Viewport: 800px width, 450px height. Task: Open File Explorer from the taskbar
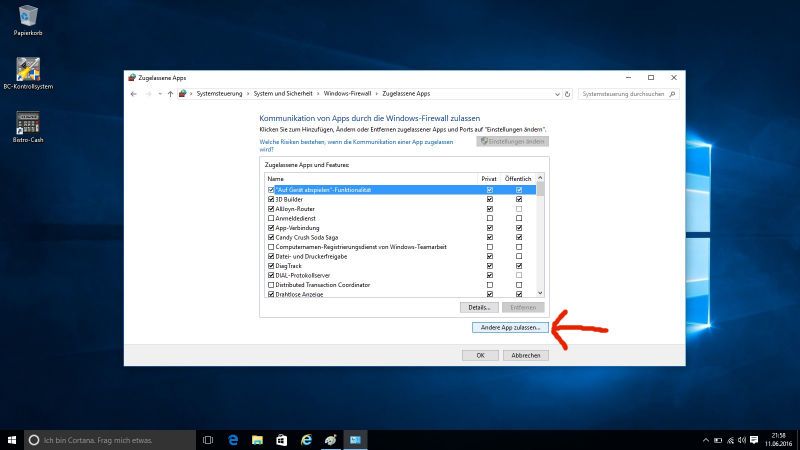point(257,440)
